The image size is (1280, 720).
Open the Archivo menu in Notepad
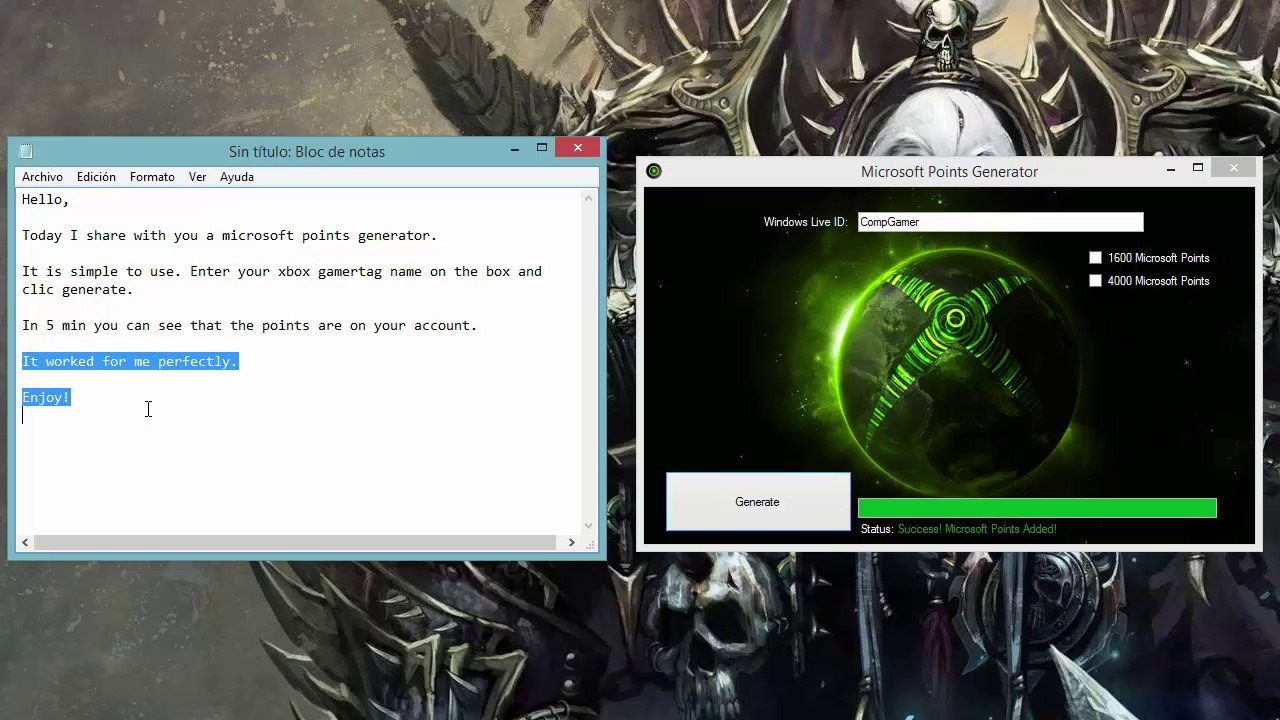point(42,177)
